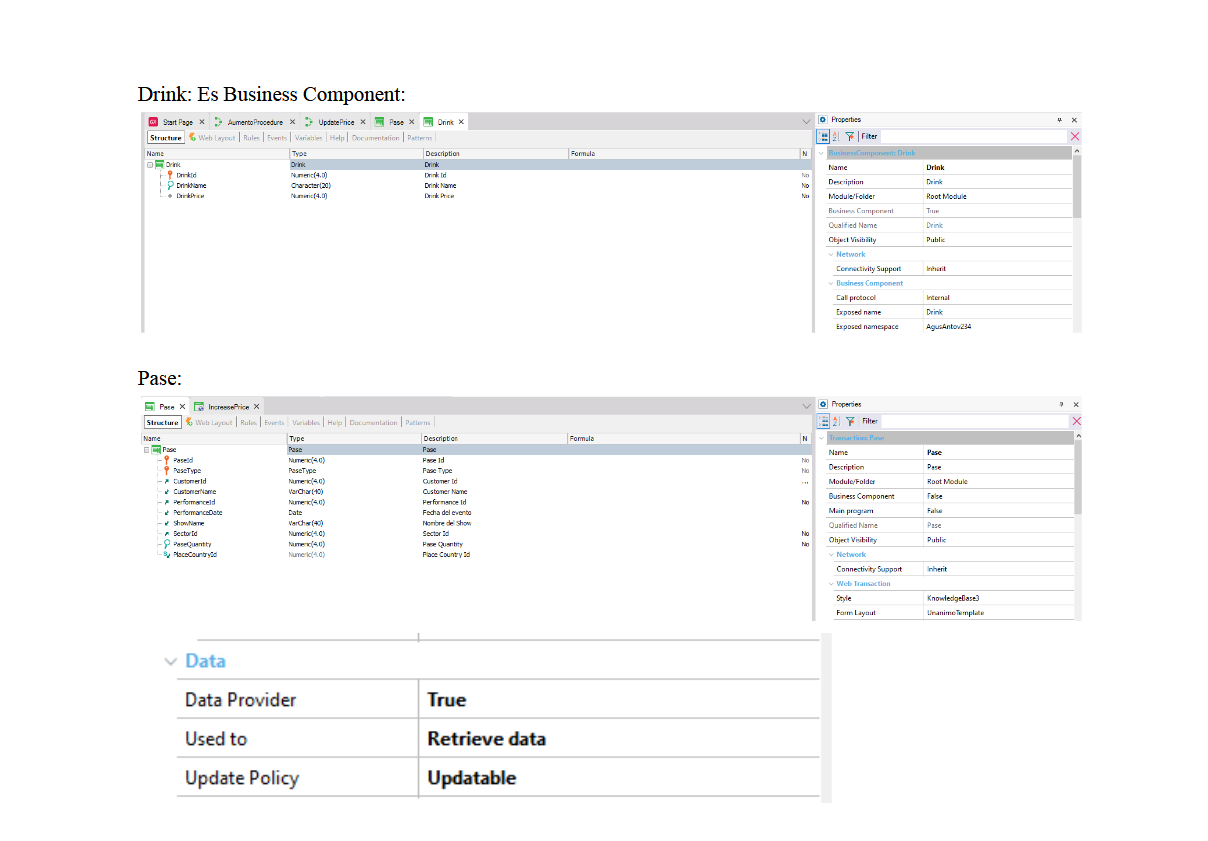Clear the filter with red X in Pase Properties
Image resolution: width=1208 pixels, height=841 pixels.
(x=1076, y=421)
